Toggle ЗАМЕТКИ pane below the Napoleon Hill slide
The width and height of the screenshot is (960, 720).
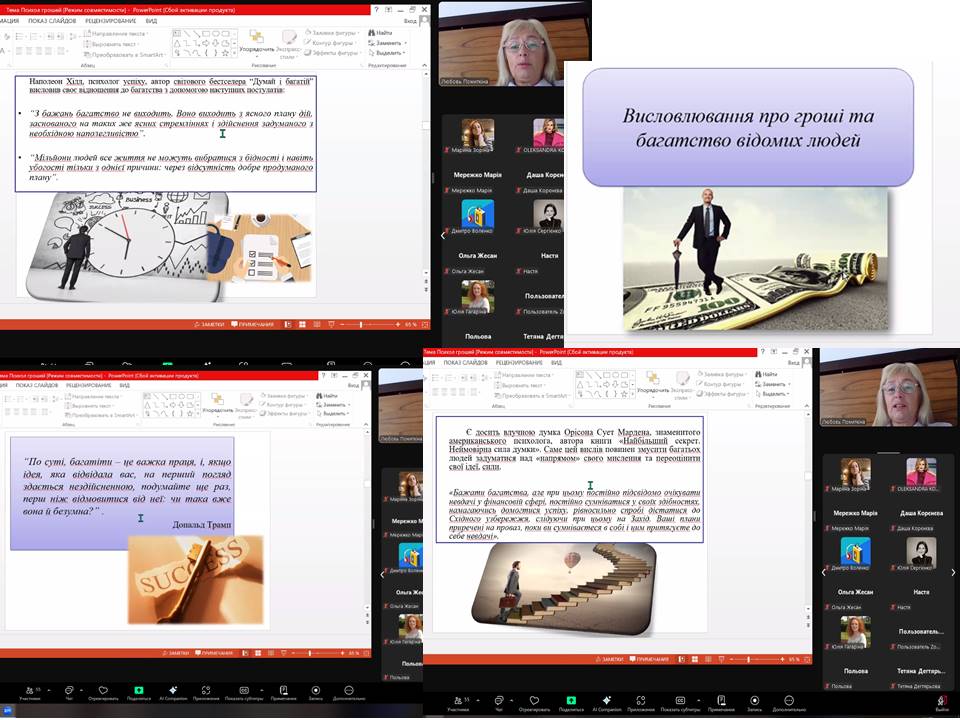pyautogui.click(x=209, y=324)
